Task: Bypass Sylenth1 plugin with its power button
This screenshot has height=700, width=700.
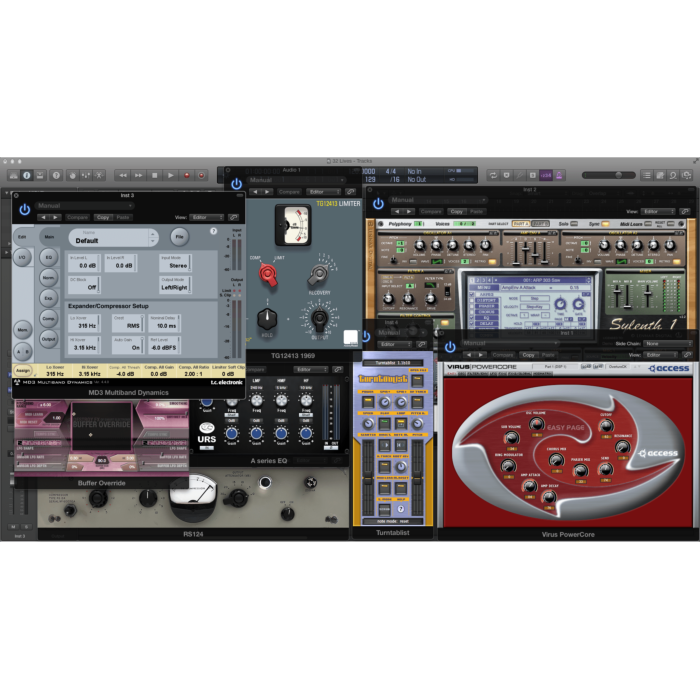Action: (378, 204)
